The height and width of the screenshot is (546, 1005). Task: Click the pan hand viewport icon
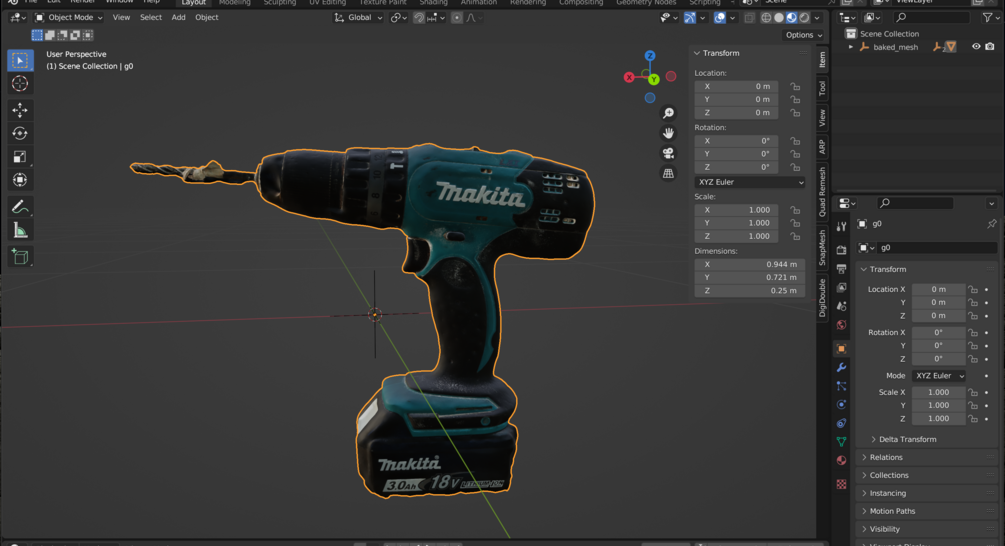(669, 133)
